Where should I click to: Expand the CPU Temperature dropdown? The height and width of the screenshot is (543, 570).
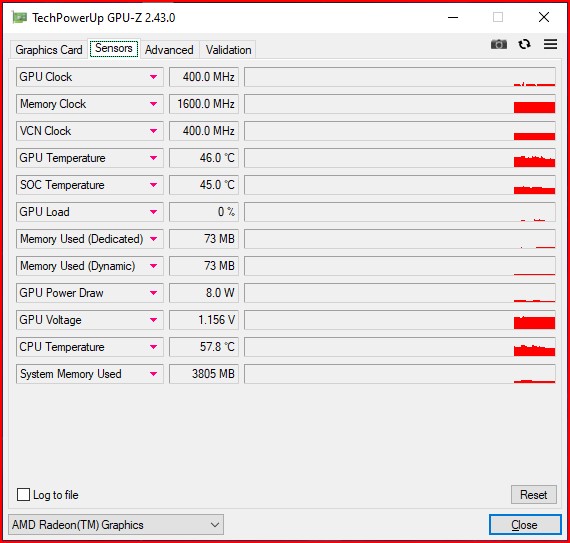pyautogui.click(x=153, y=347)
